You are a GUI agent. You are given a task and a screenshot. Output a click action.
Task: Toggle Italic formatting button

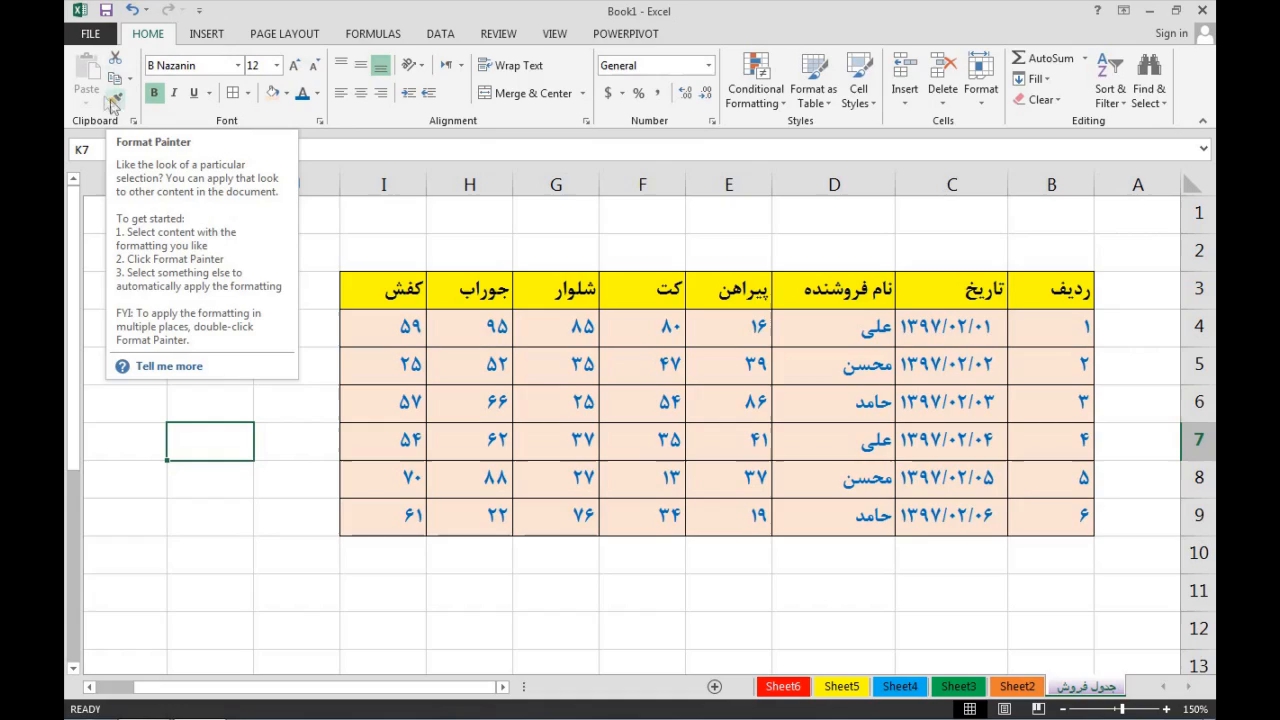pyautogui.click(x=174, y=93)
